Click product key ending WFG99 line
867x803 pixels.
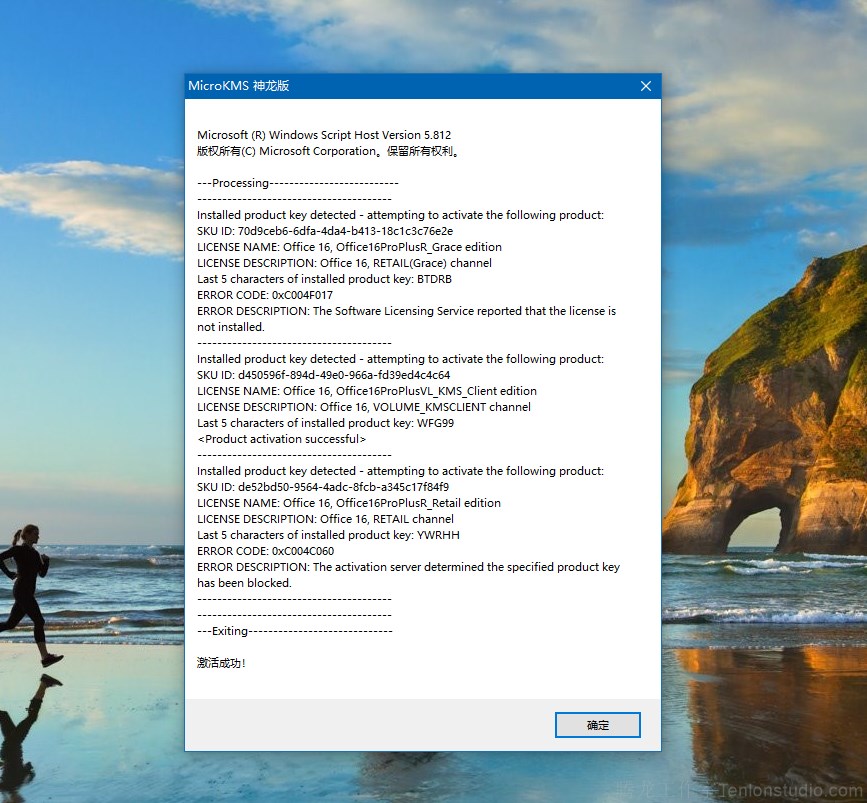click(x=326, y=423)
